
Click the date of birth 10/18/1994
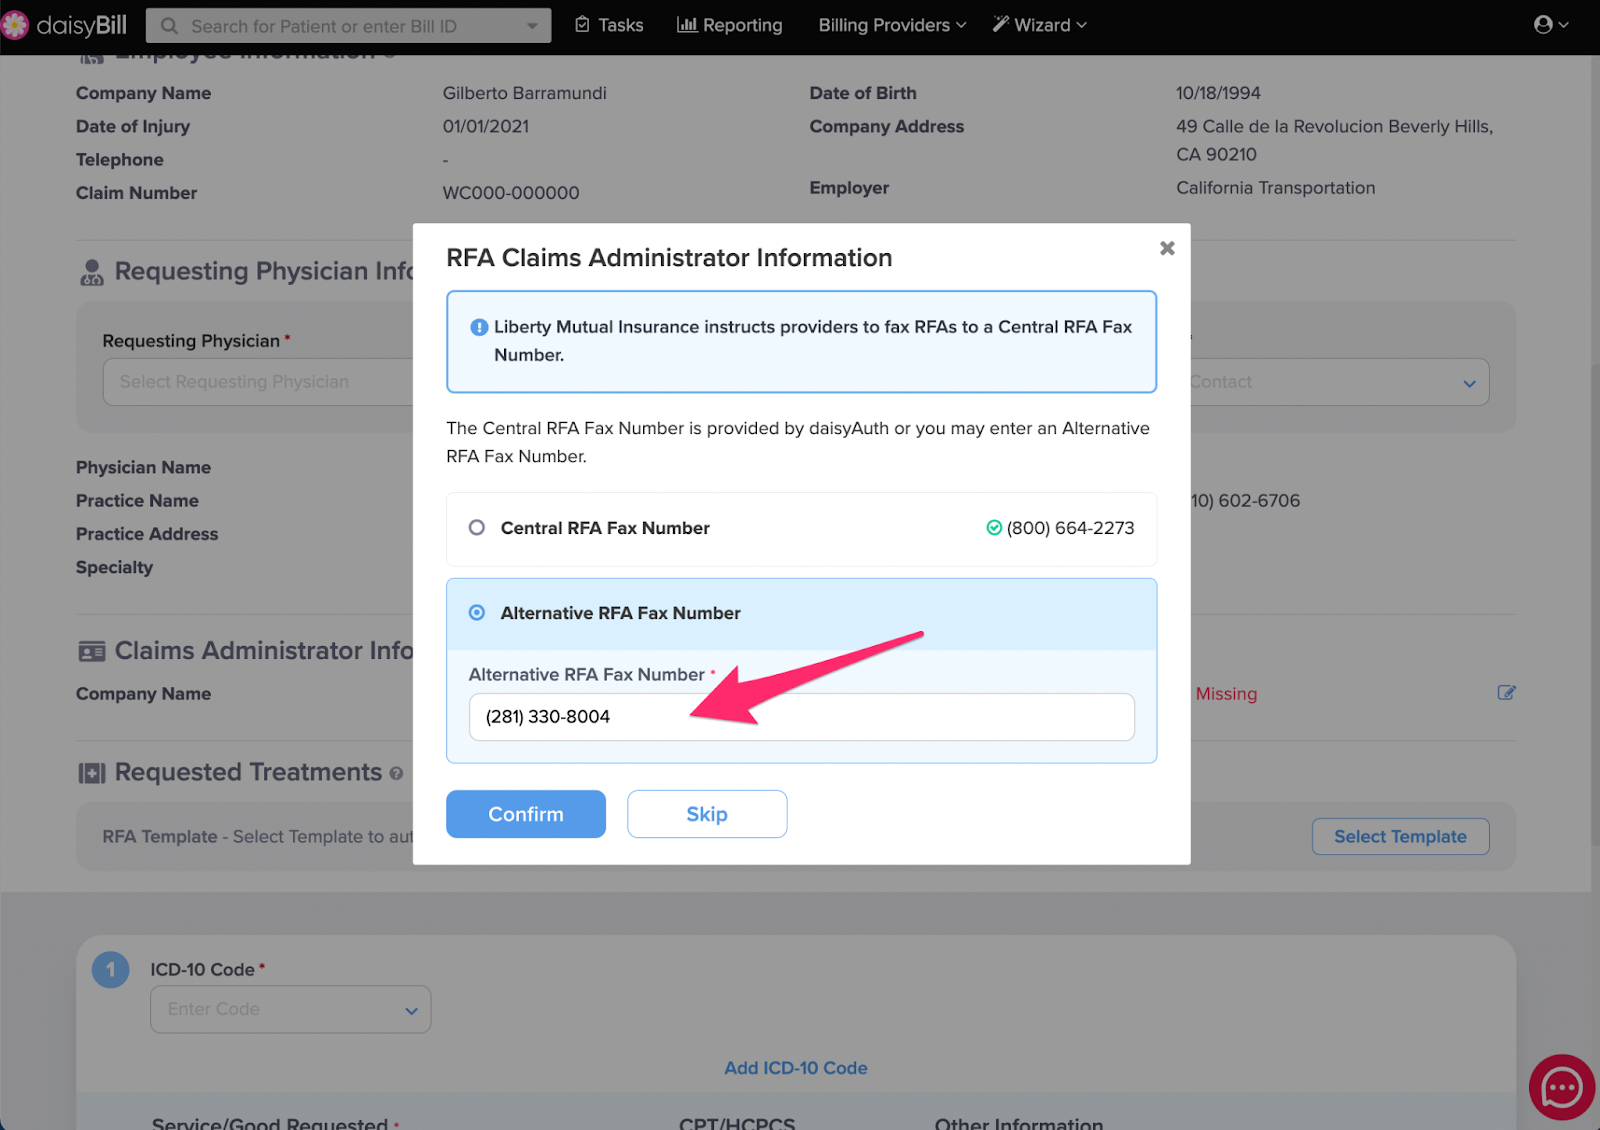pos(1218,93)
